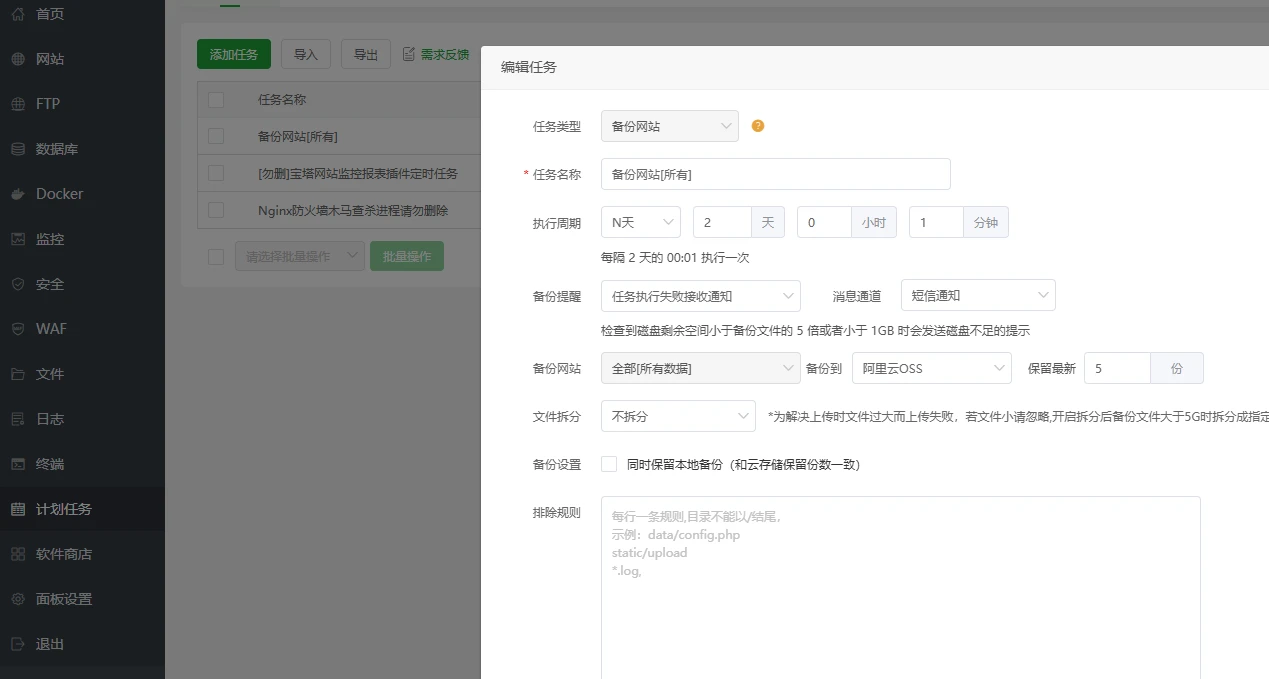This screenshot has height=679, width=1269.
Task: Click the 任务名称 text input field
Action: (775, 174)
